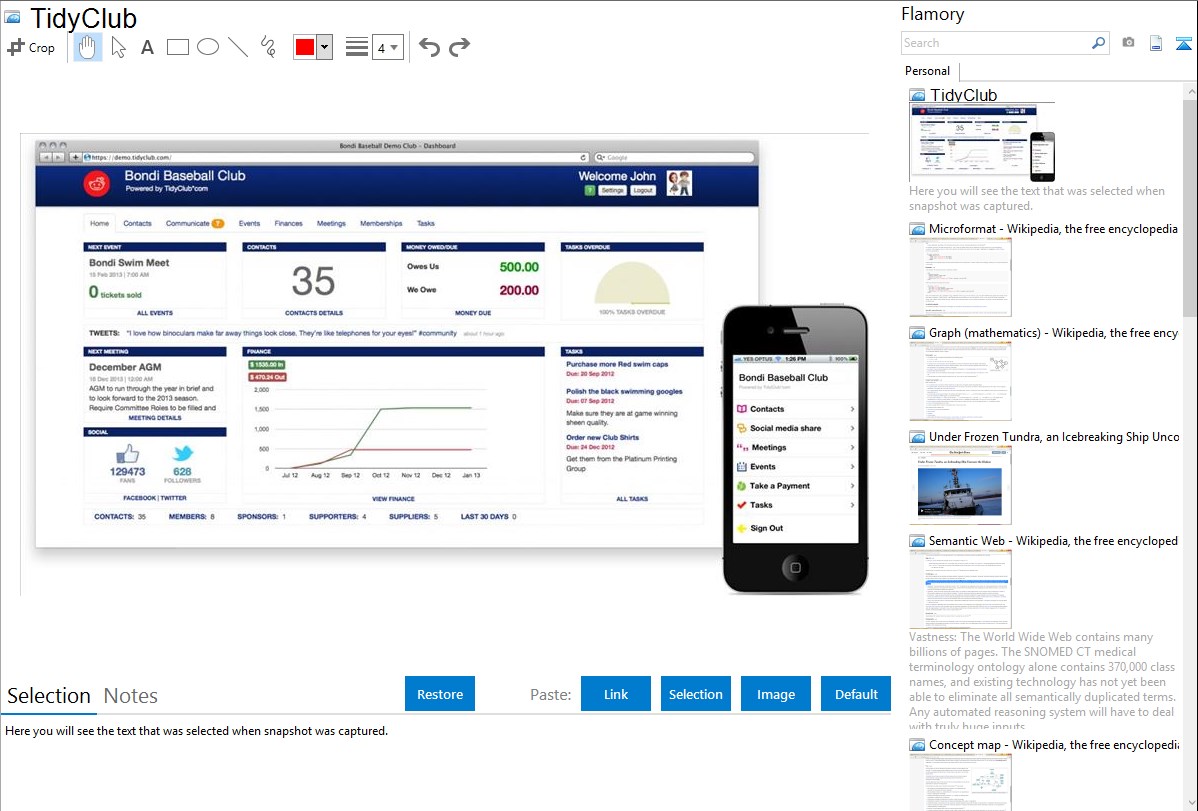
Task: Switch to the Selection tab
Action: (49, 696)
